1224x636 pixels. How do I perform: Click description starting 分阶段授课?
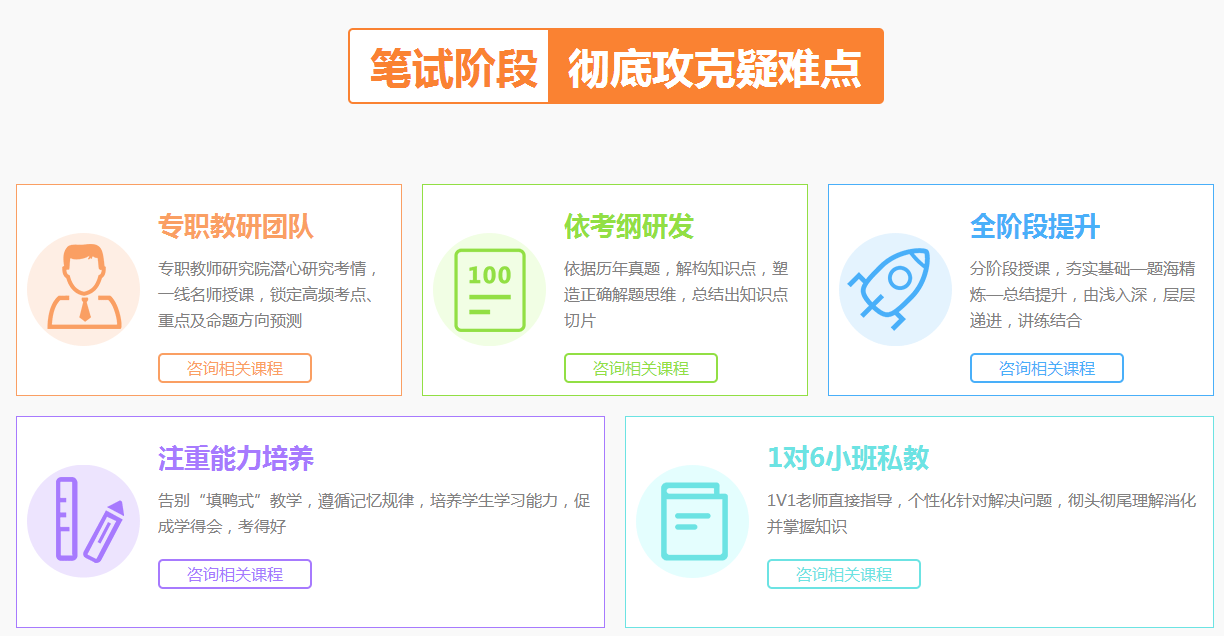click(1083, 294)
